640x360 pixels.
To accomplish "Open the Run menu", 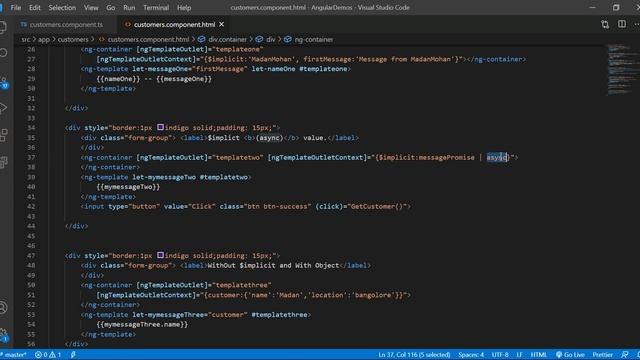I will tap(129, 8).
